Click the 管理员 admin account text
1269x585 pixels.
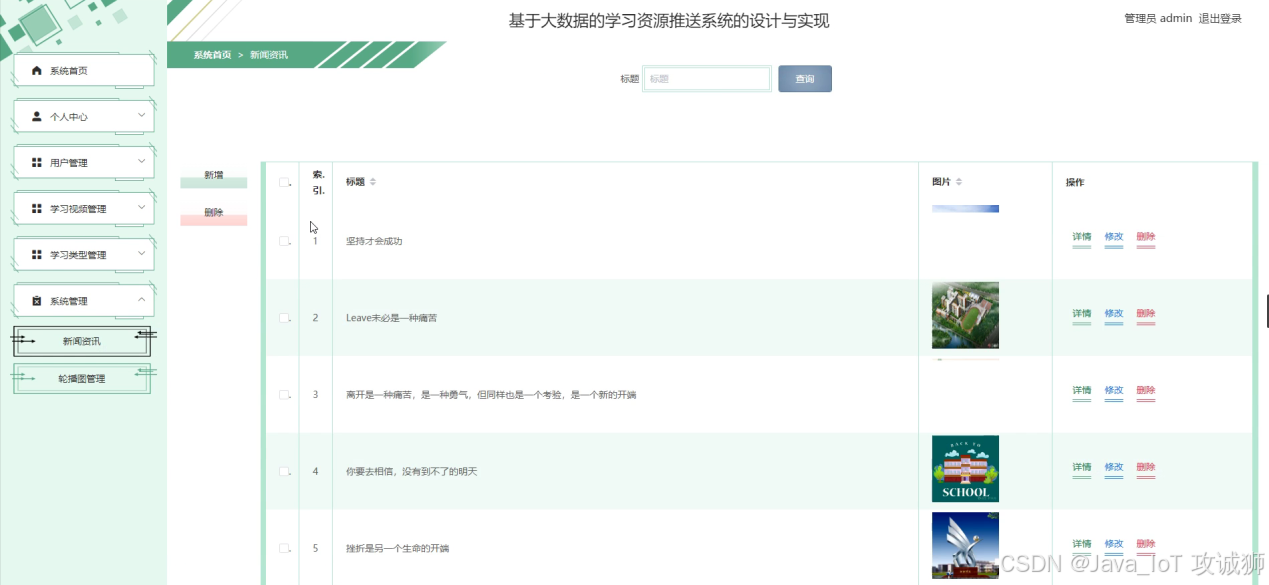tap(1158, 19)
